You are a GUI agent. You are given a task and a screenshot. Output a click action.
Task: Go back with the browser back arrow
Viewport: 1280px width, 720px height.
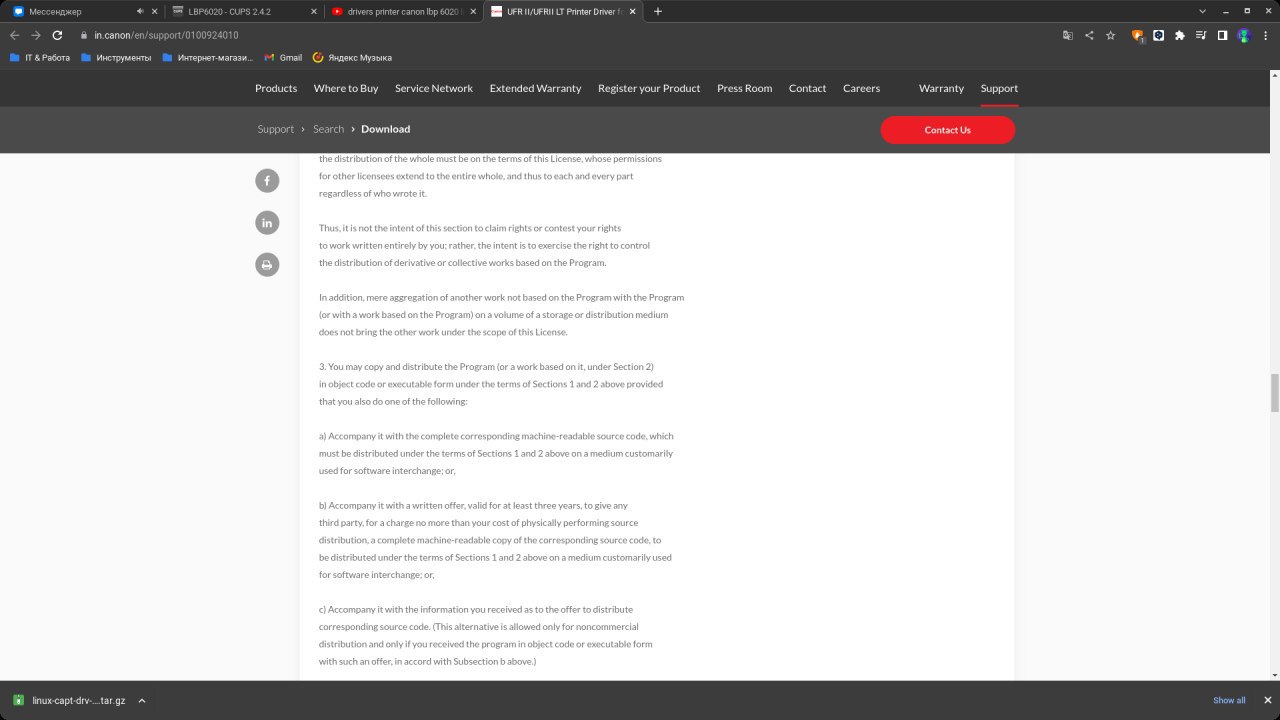click(x=14, y=35)
